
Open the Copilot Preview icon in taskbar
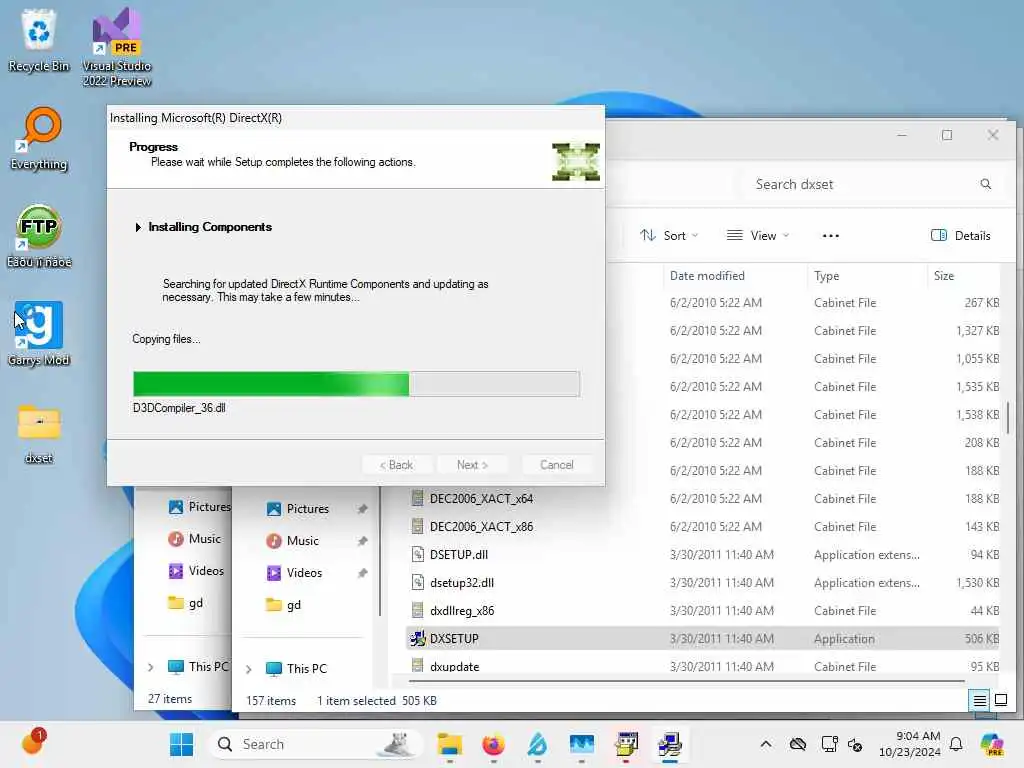993,744
